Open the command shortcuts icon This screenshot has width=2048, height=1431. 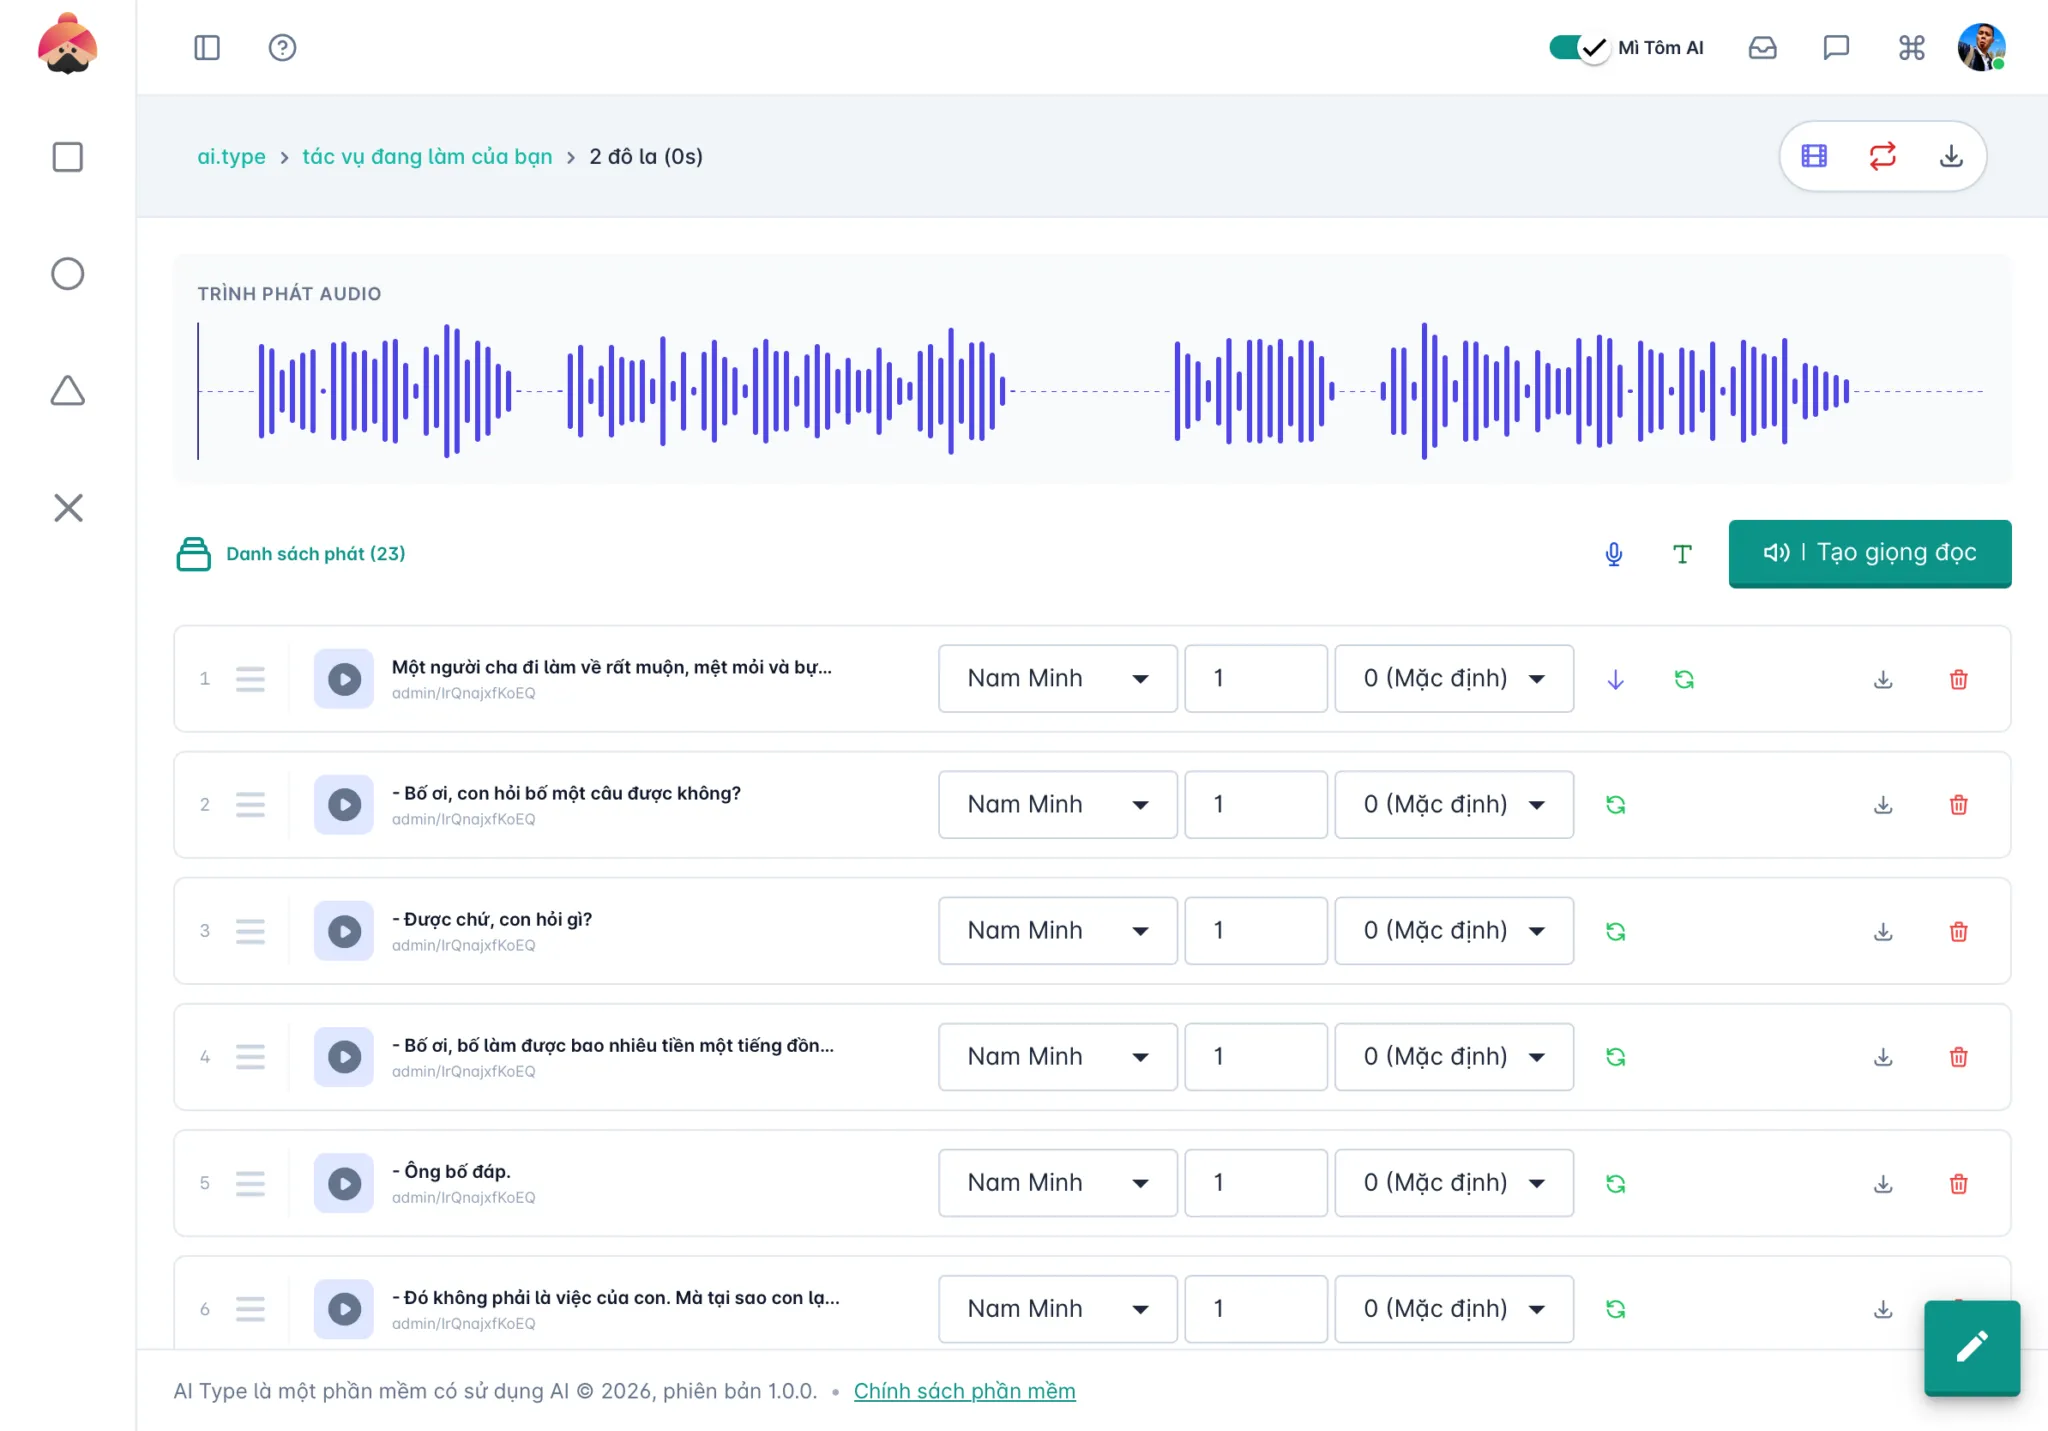(1911, 48)
